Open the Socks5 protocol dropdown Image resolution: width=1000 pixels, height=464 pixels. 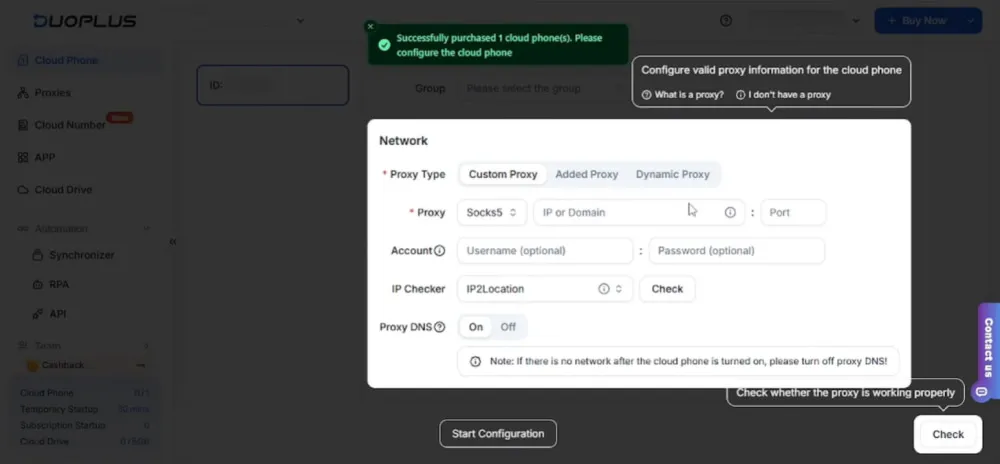(x=492, y=212)
